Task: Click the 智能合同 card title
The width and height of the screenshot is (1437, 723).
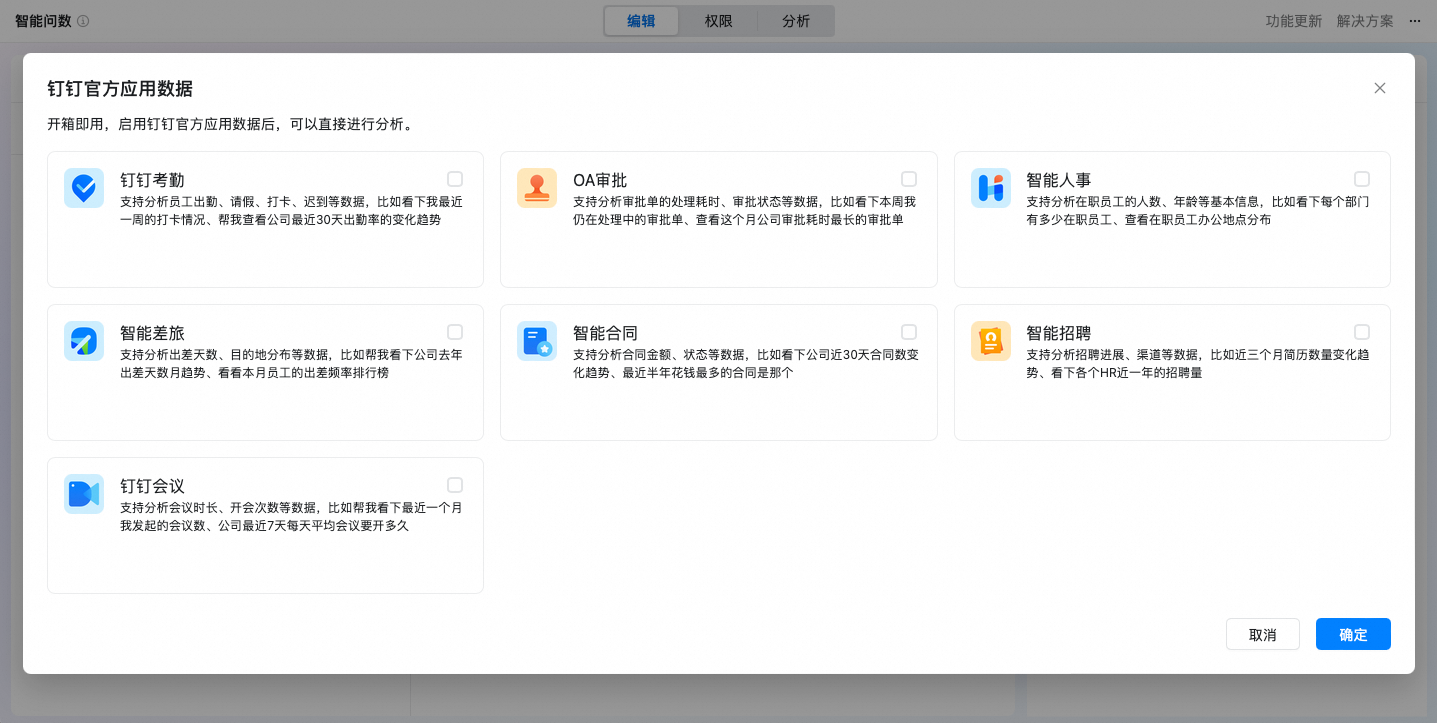Action: [605, 334]
